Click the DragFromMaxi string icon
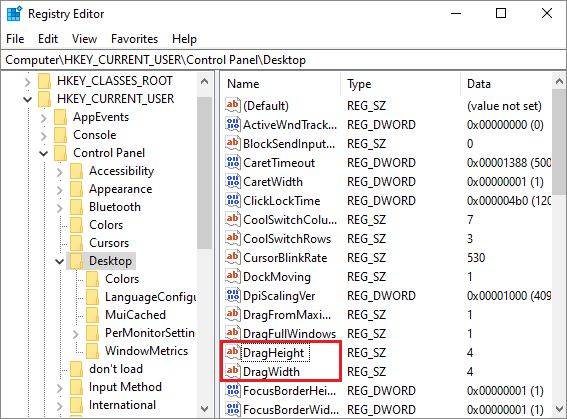This screenshot has height=419, width=567. 233,314
